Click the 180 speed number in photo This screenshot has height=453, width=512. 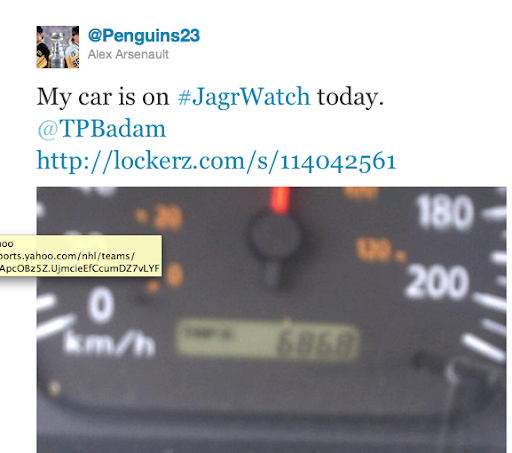click(x=445, y=214)
